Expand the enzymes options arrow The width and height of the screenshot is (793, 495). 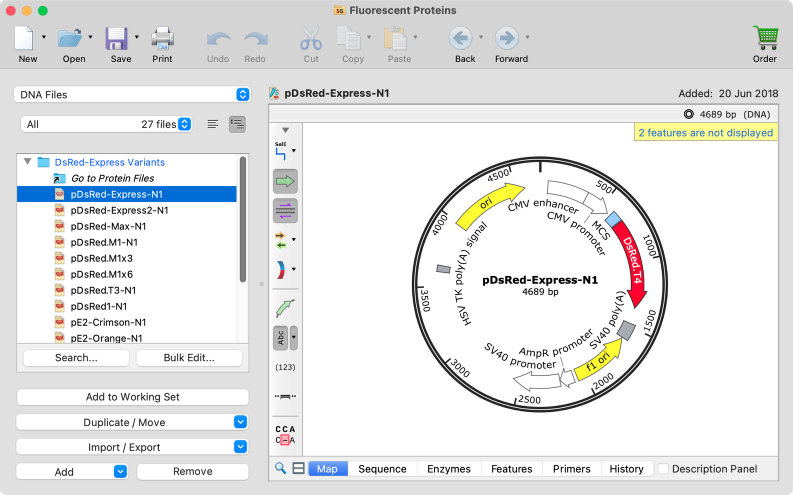click(293, 151)
